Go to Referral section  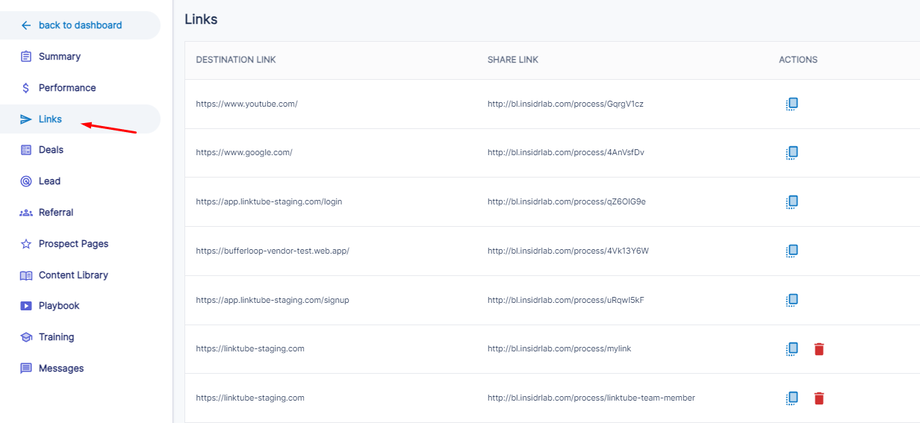pyautogui.click(x=55, y=213)
